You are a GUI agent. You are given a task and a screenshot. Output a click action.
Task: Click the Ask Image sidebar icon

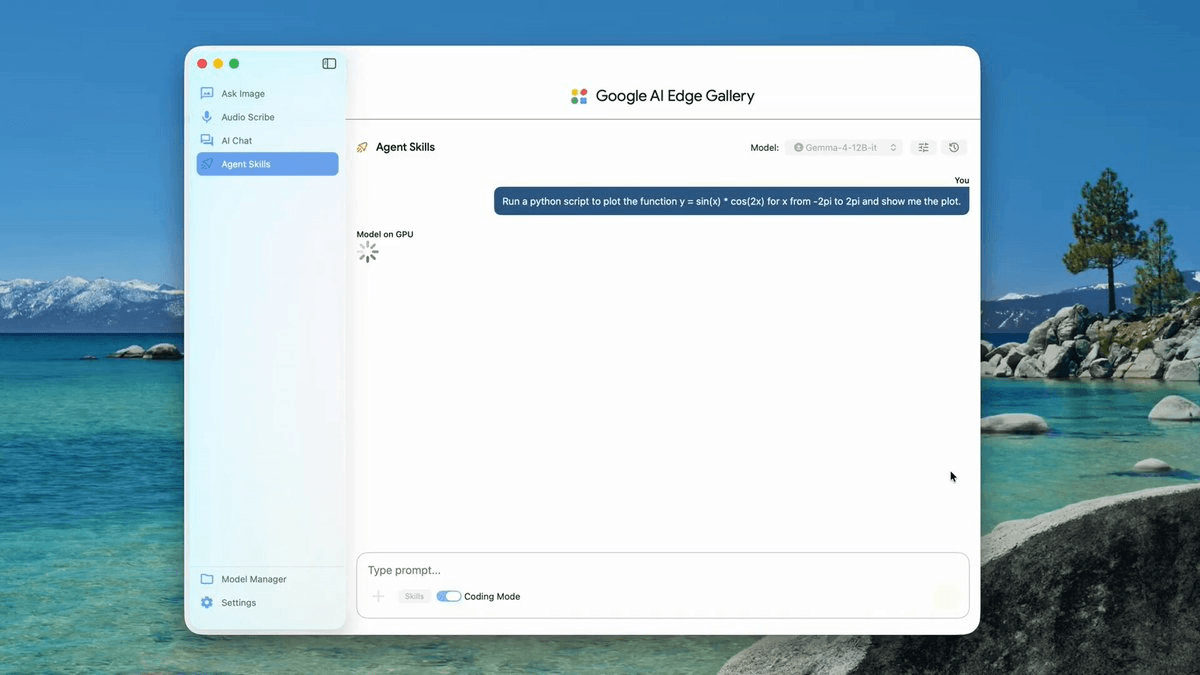tap(207, 93)
